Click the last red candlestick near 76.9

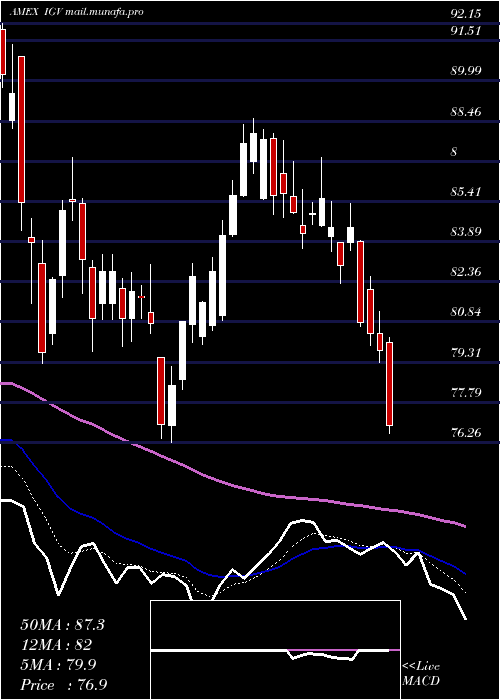click(390, 384)
